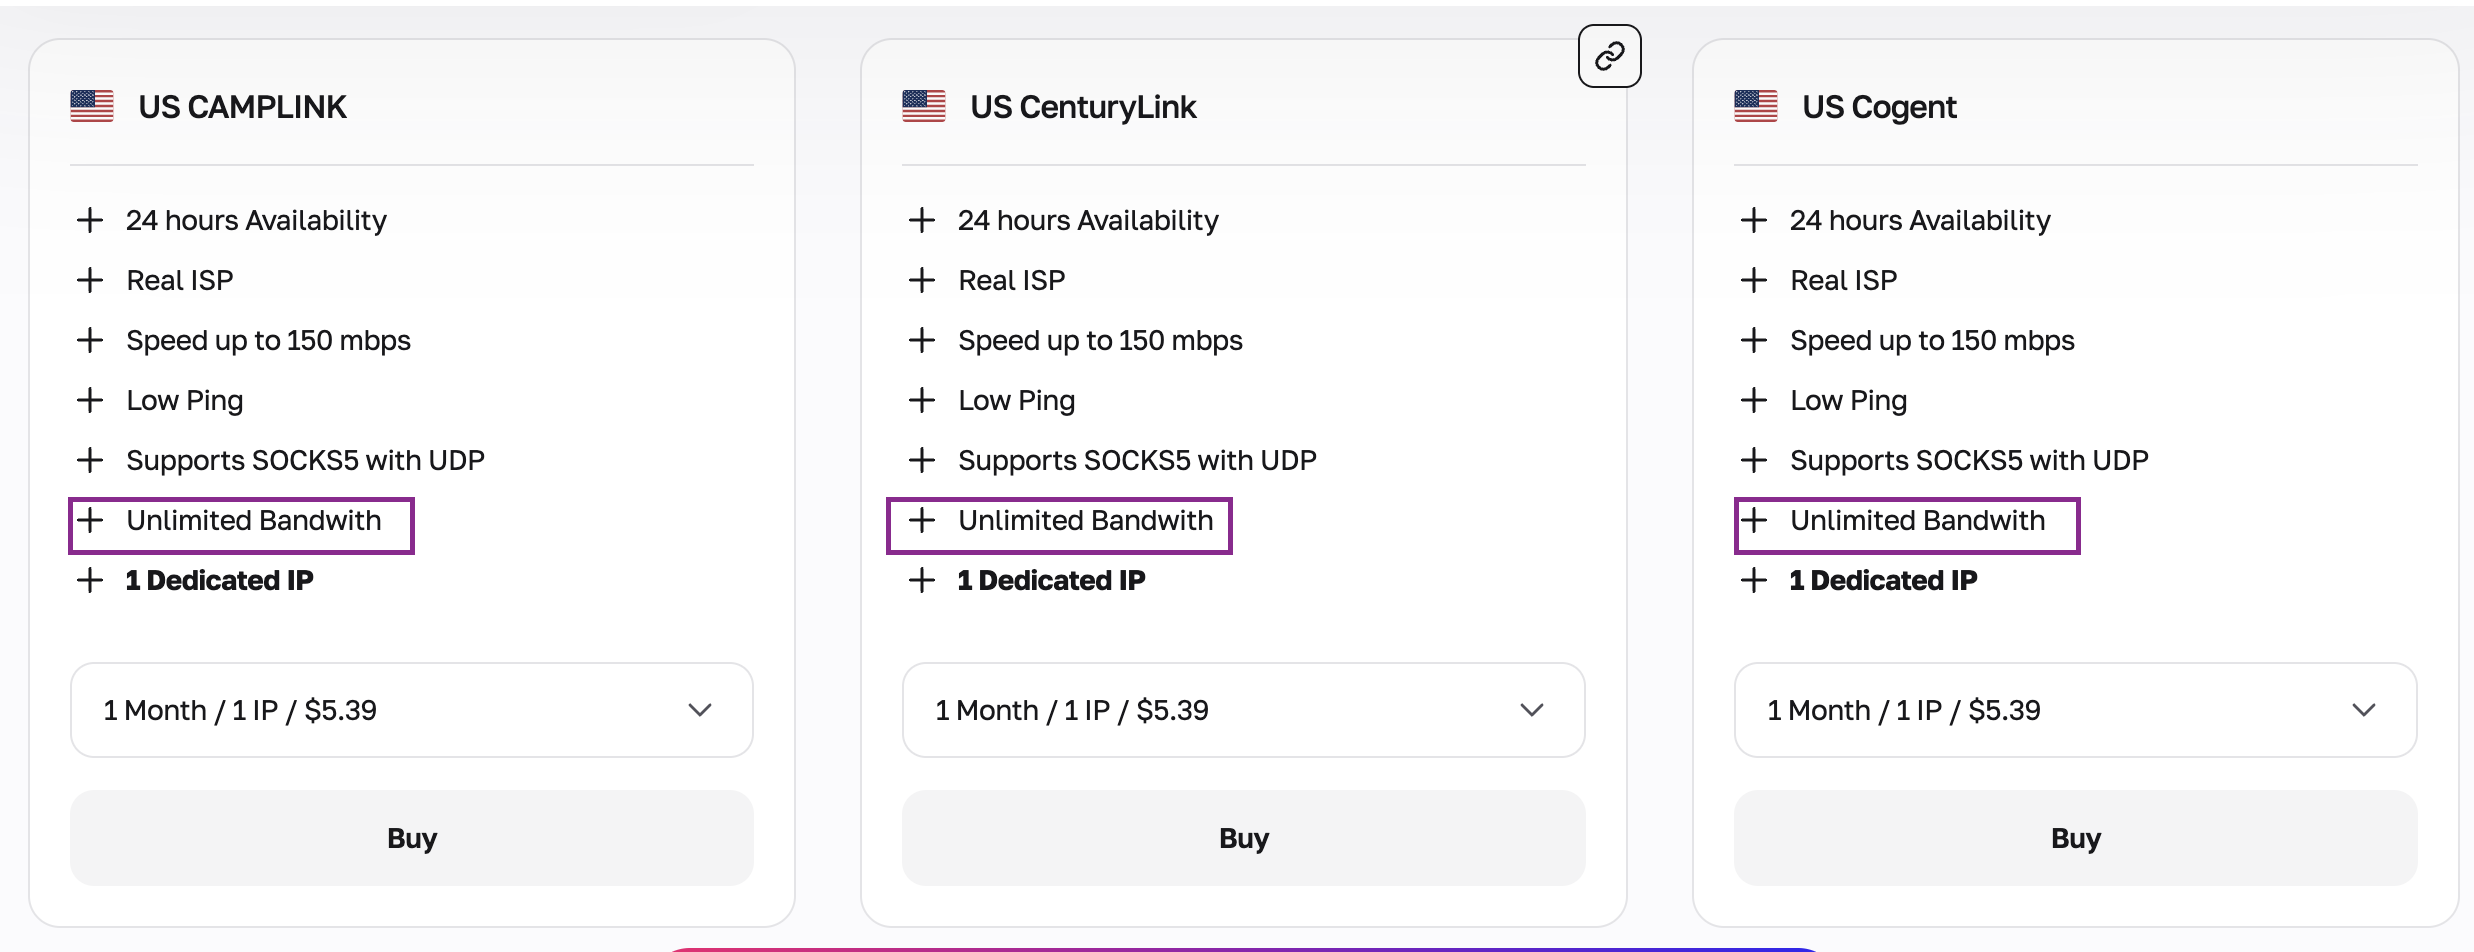Click the US CAMPLINK card title
This screenshot has width=2474, height=952.
pyautogui.click(x=243, y=106)
